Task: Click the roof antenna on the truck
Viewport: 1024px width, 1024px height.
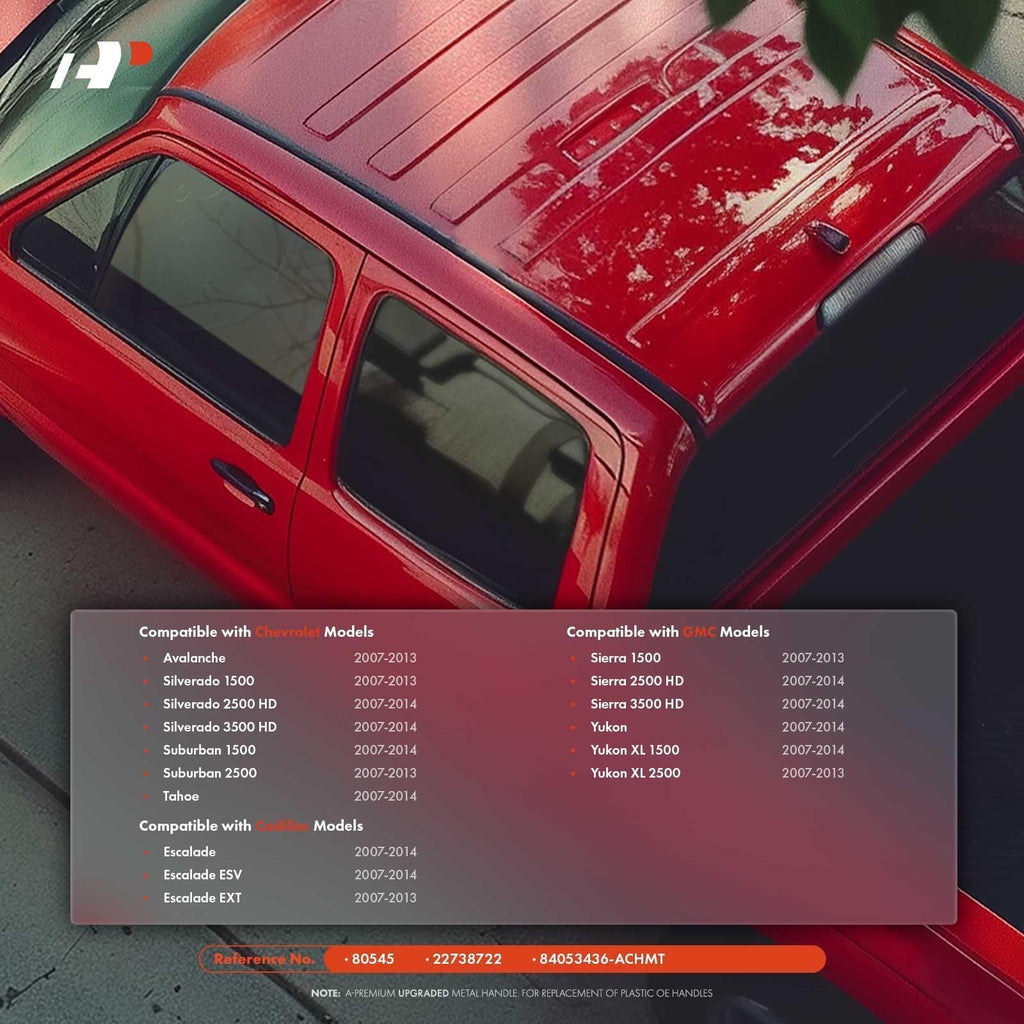Action: (x=827, y=236)
